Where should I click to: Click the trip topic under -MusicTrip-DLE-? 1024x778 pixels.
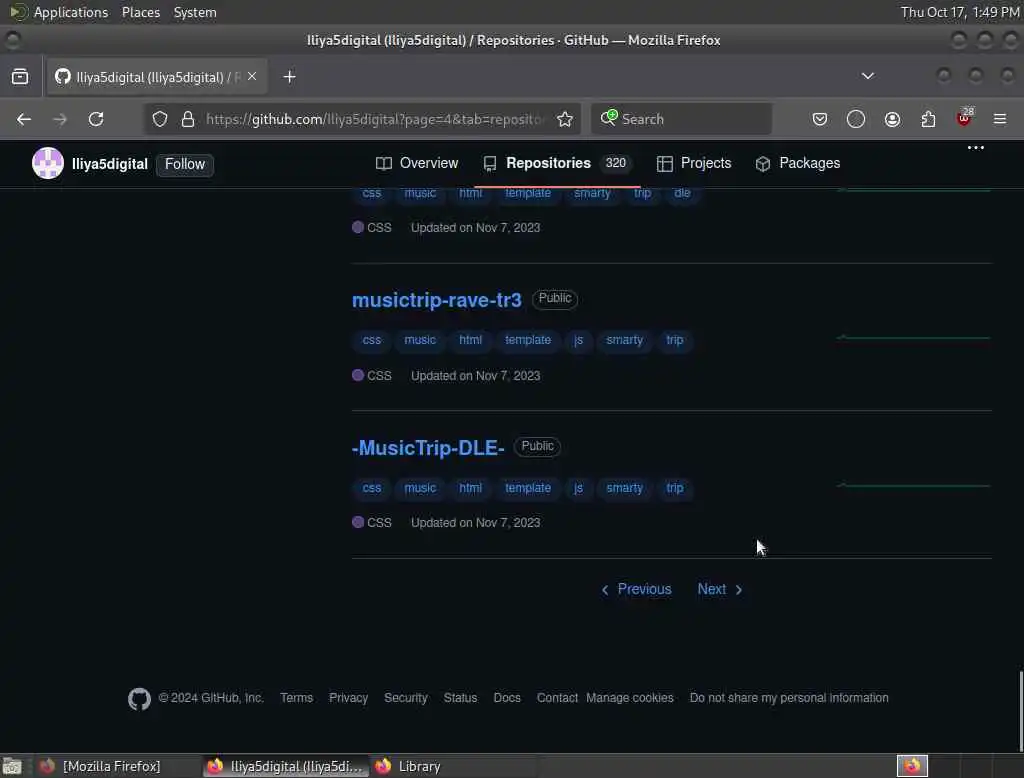point(675,488)
